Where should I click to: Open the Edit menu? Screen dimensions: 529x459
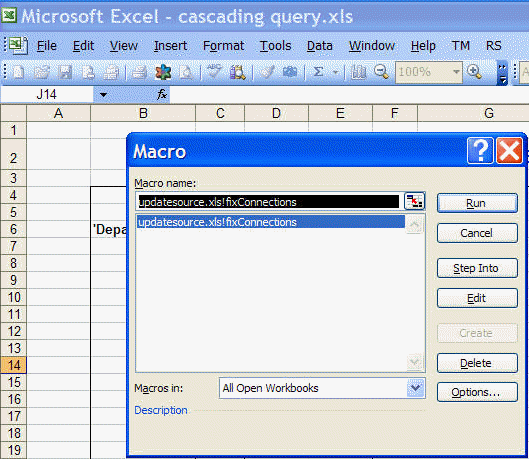click(x=83, y=46)
